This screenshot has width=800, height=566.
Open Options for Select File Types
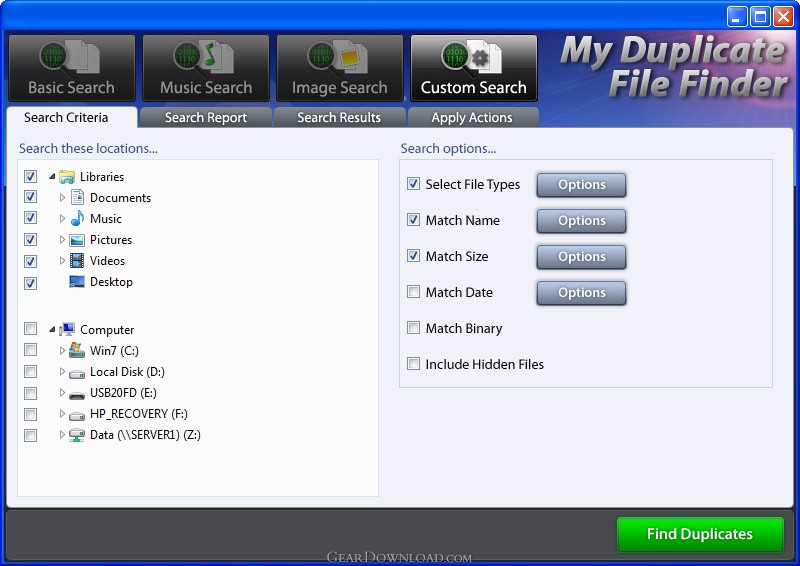[x=581, y=185]
